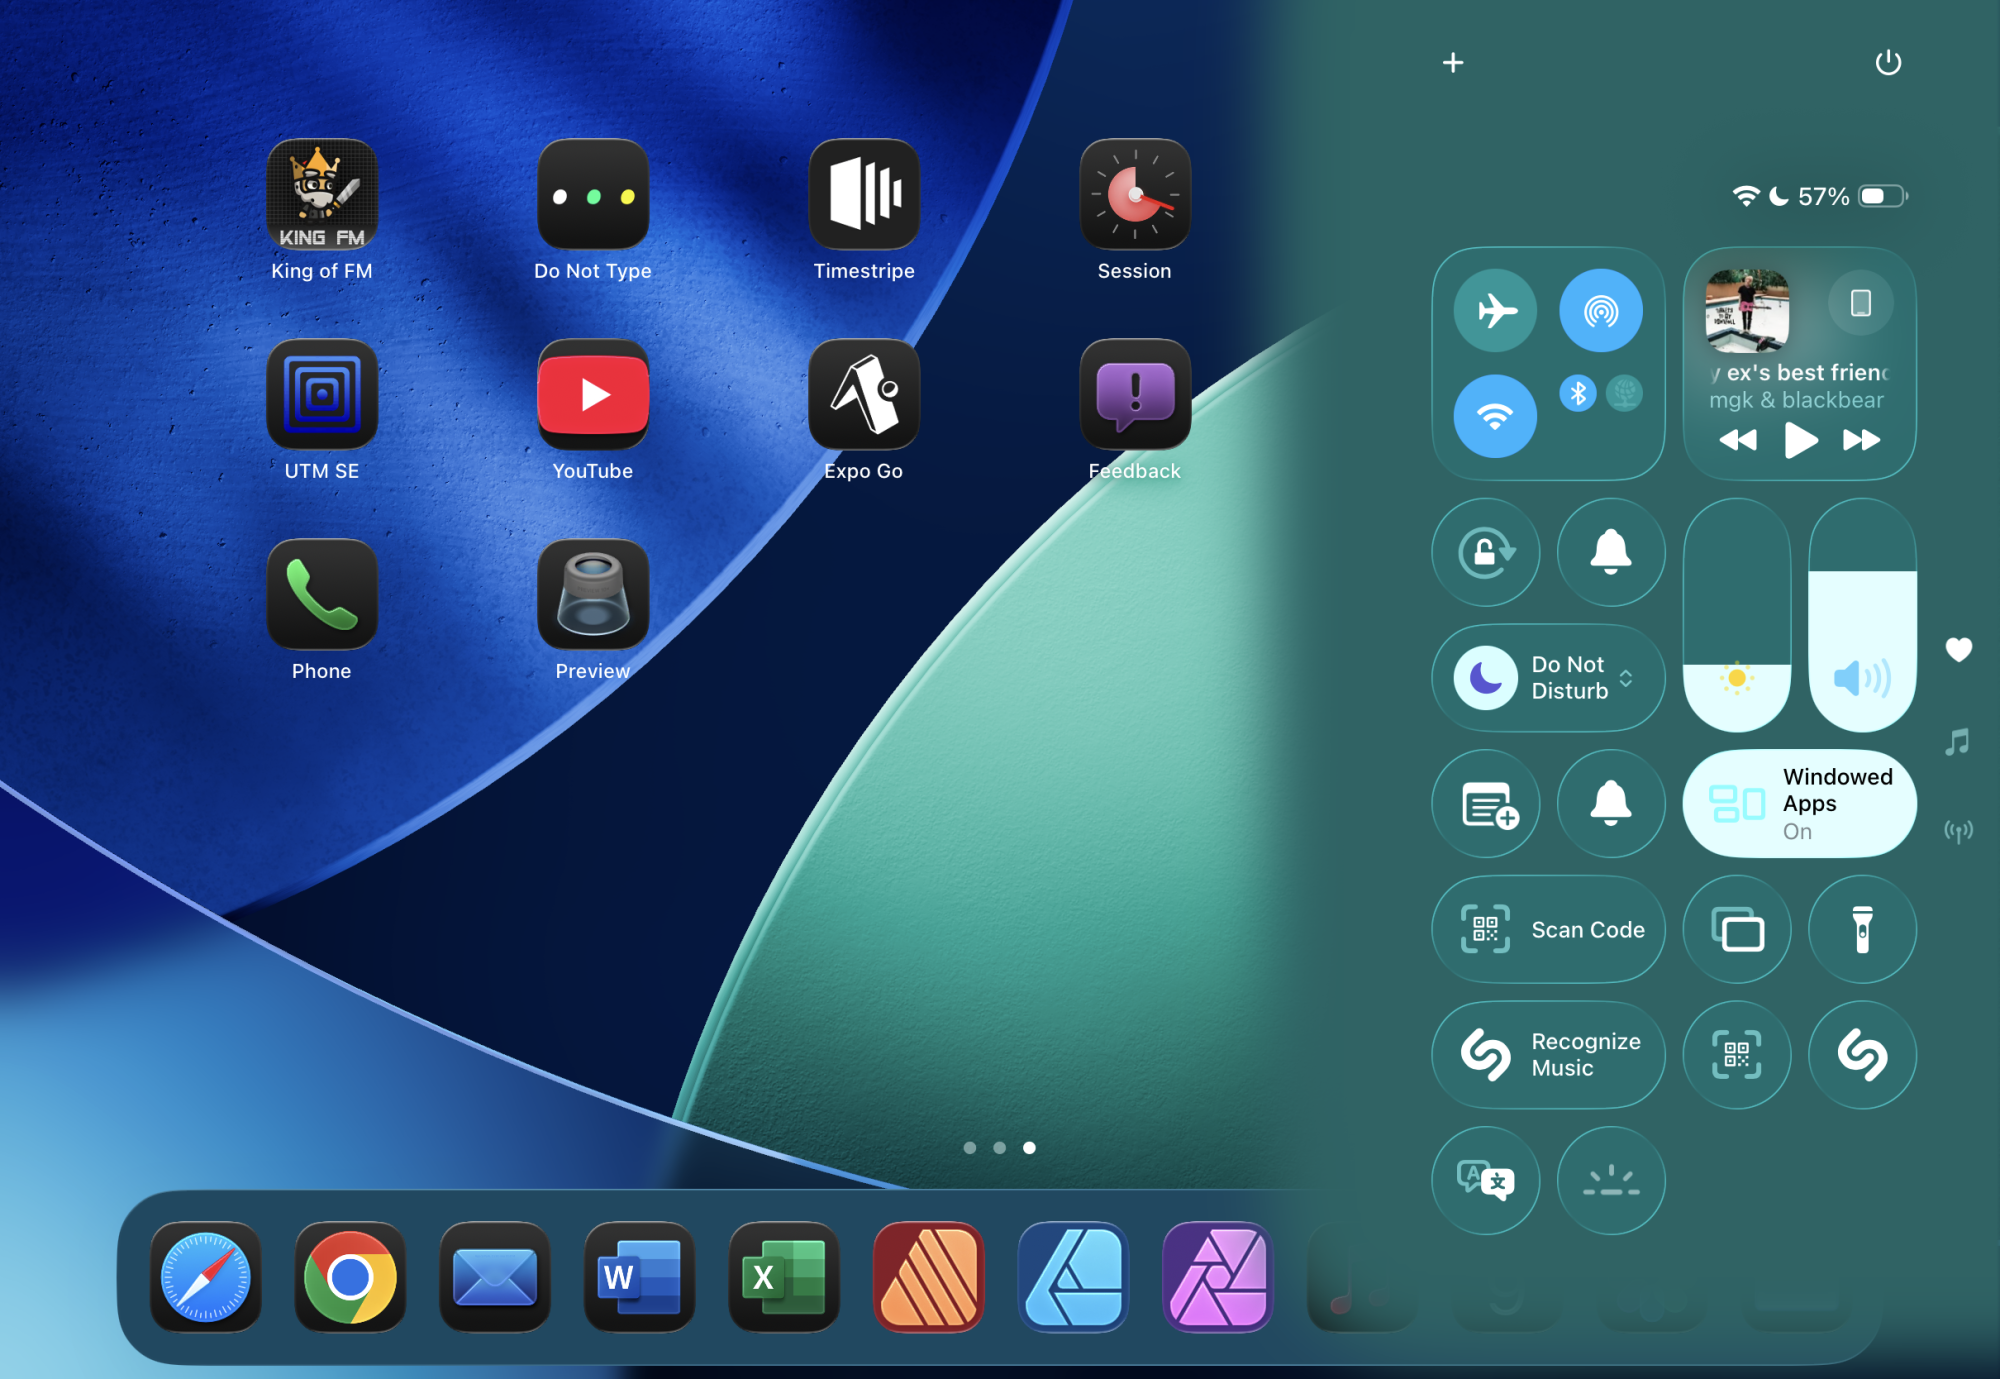2000x1379 pixels.
Task: Toggle rotation lock
Action: [x=1487, y=552]
